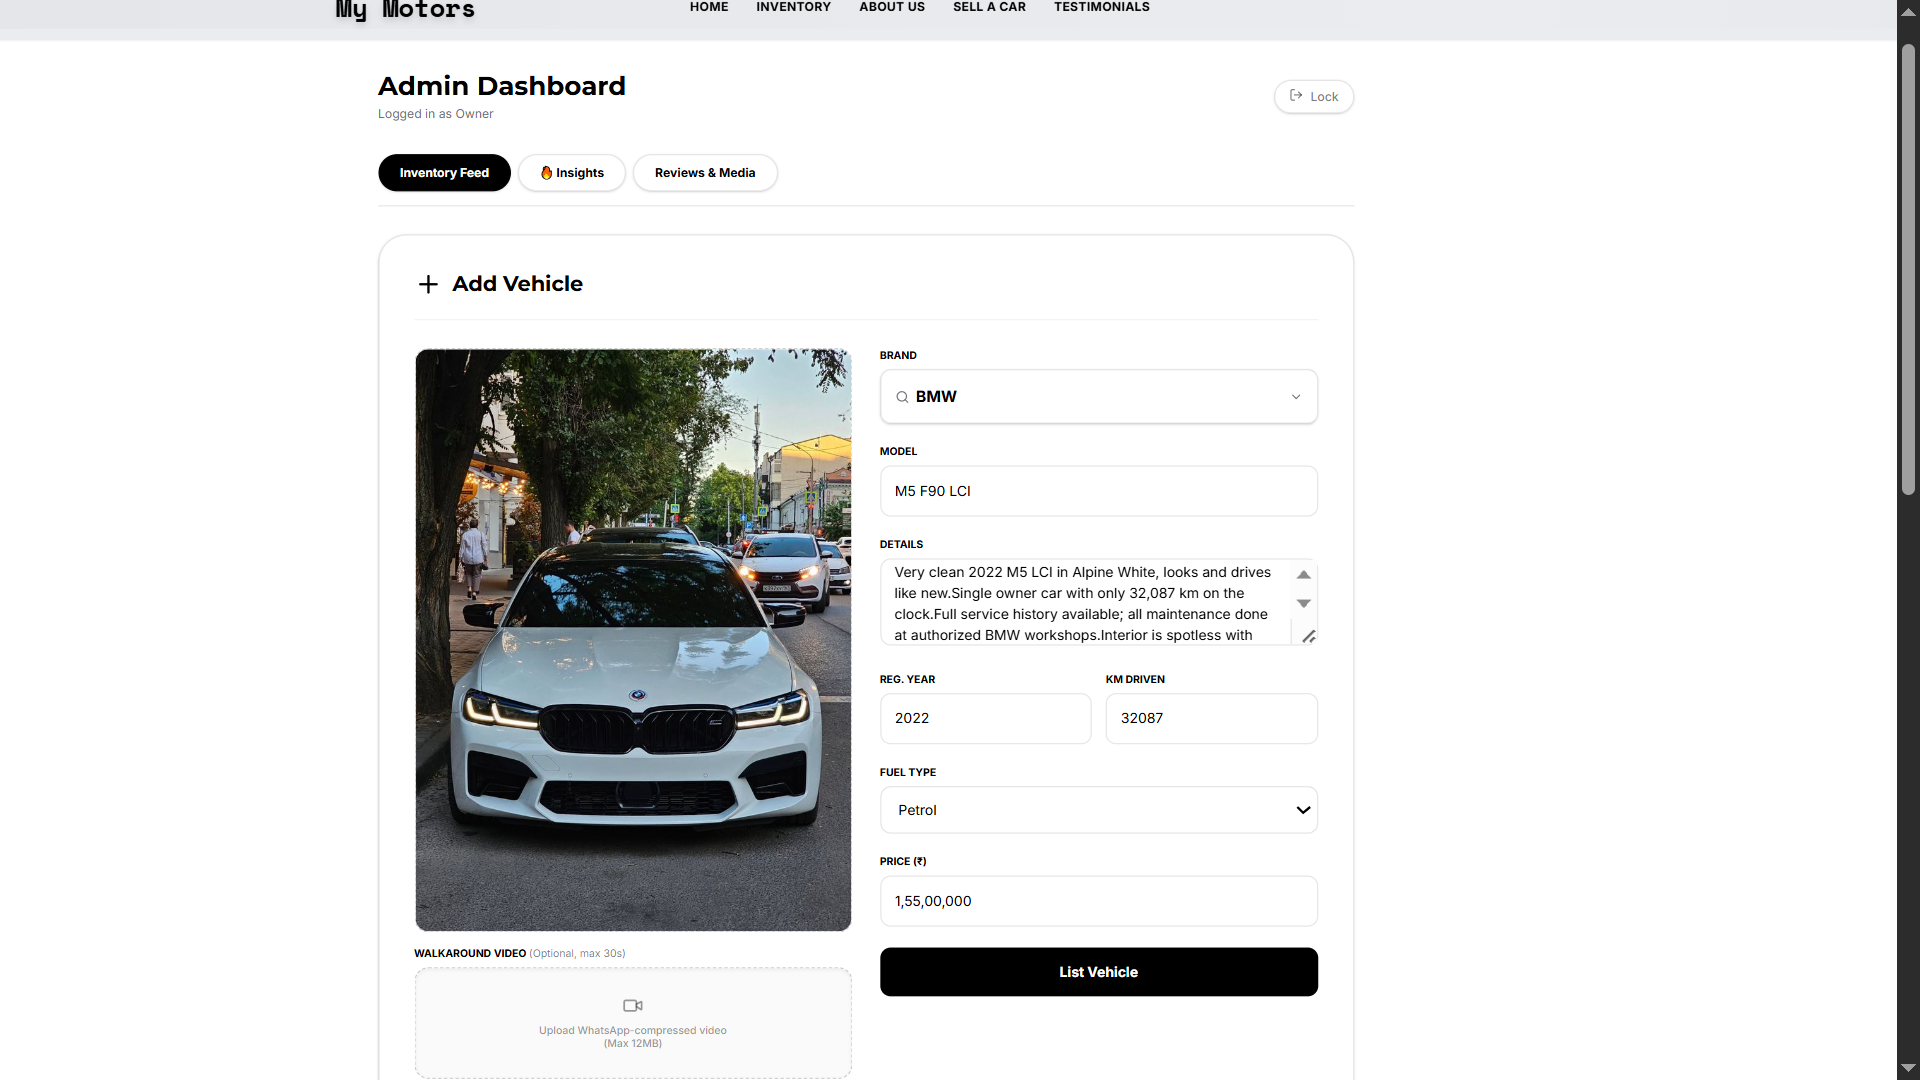Open the HOME nav link
The width and height of the screenshot is (1920, 1080).
[709, 7]
